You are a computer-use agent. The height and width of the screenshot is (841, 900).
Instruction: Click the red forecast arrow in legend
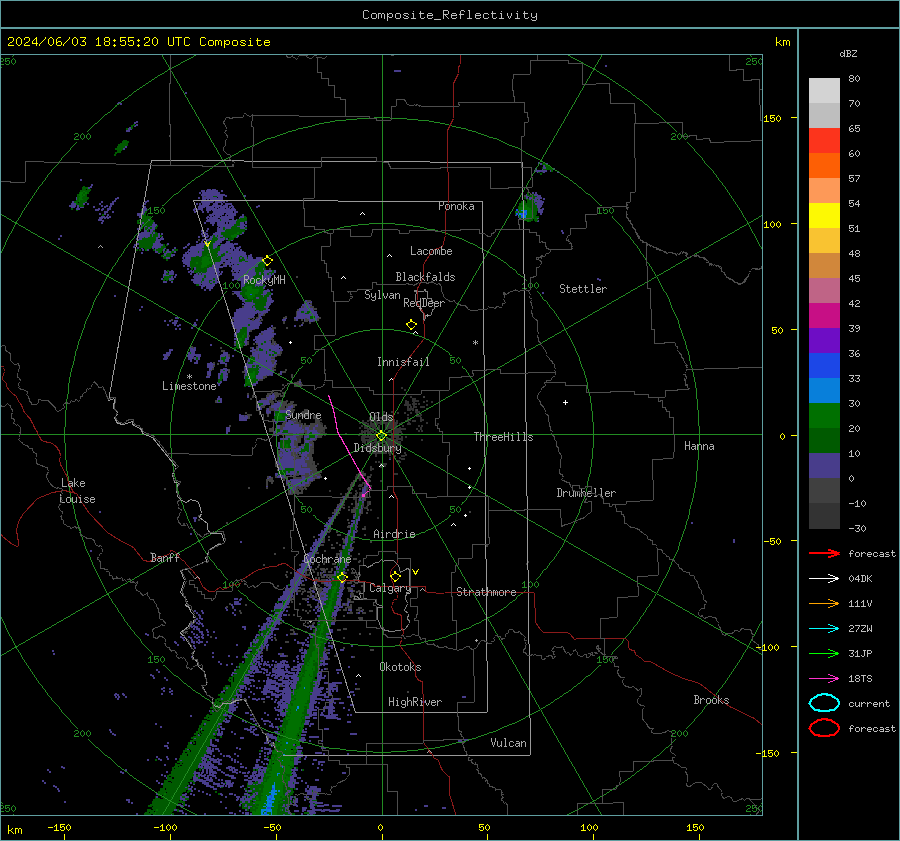tap(824, 553)
